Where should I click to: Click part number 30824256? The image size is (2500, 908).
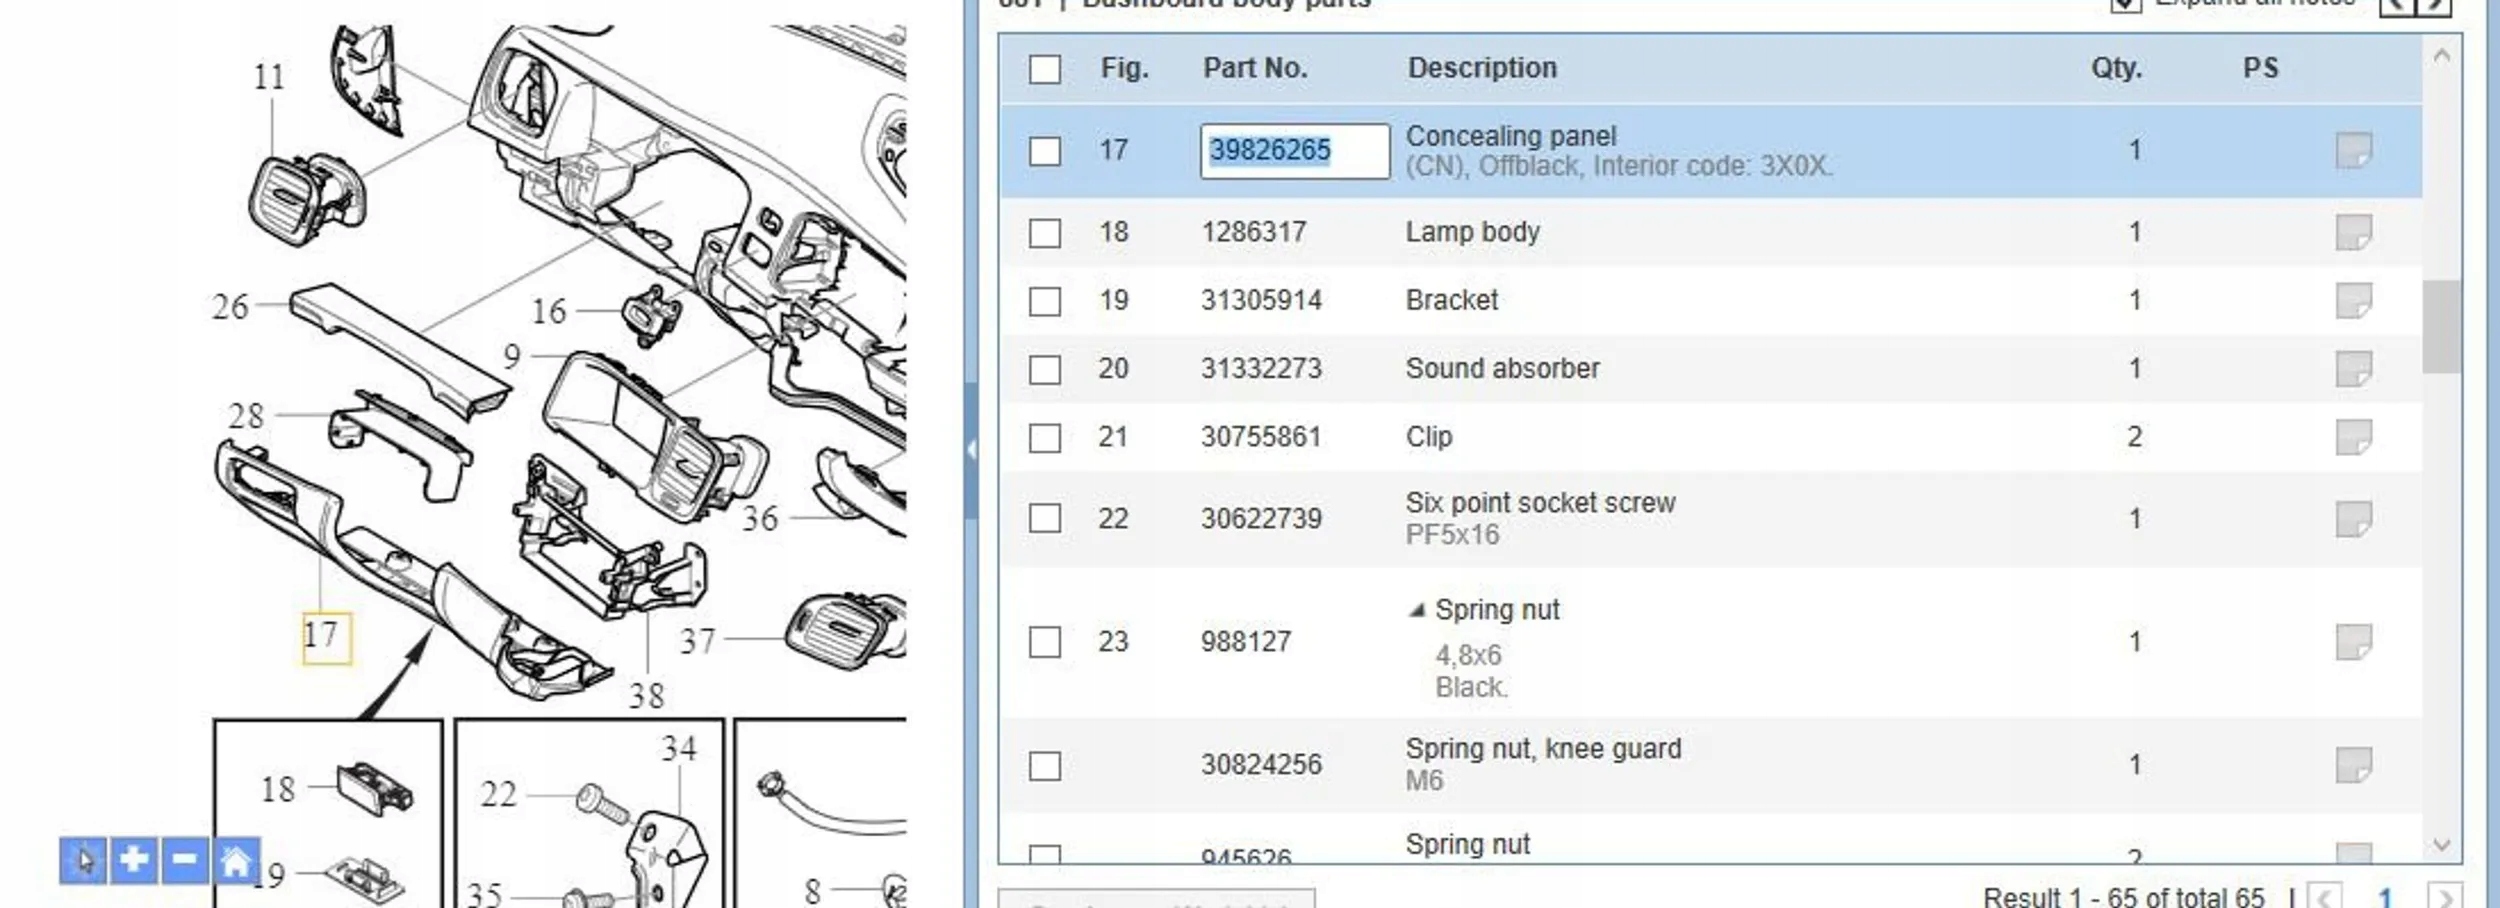(x=1261, y=765)
